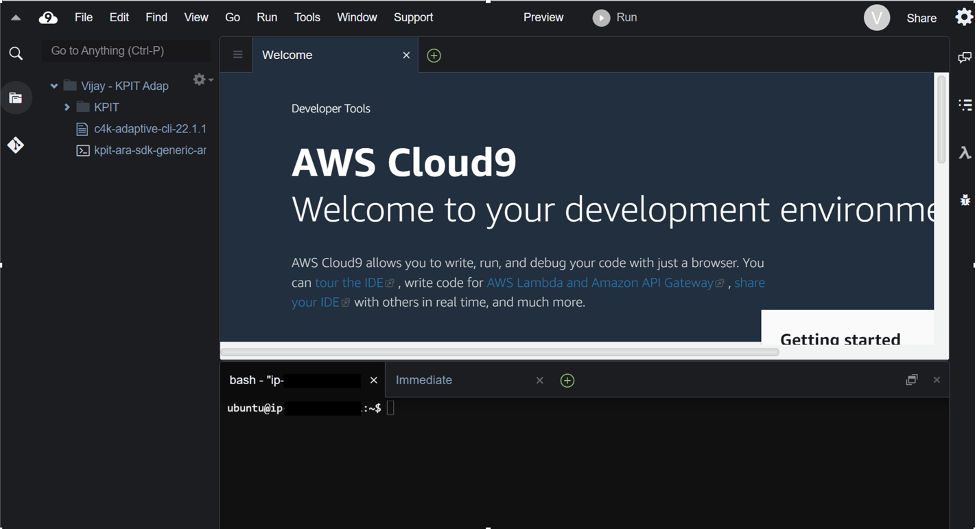
Task: Open the editor pane tab menu icon
Action: (x=237, y=55)
